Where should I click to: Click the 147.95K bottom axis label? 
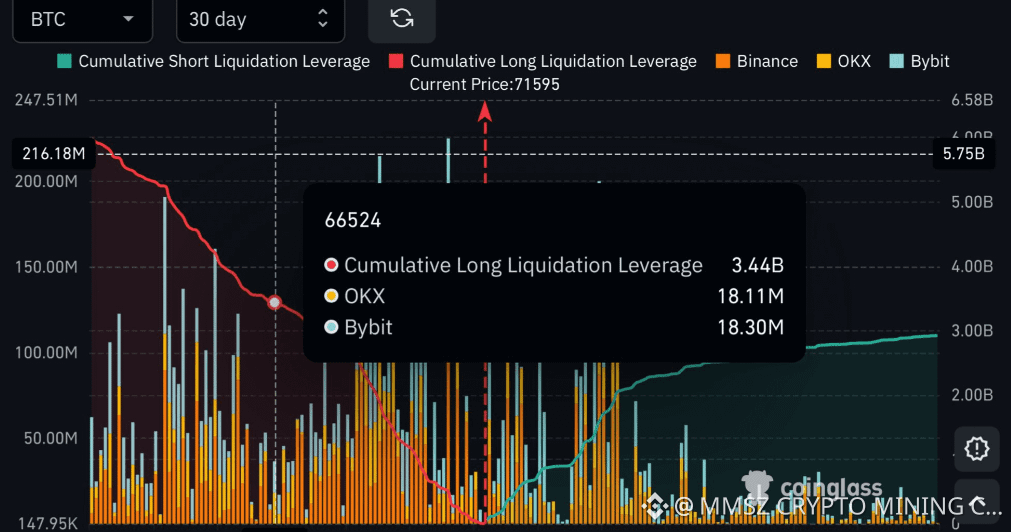point(47,524)
